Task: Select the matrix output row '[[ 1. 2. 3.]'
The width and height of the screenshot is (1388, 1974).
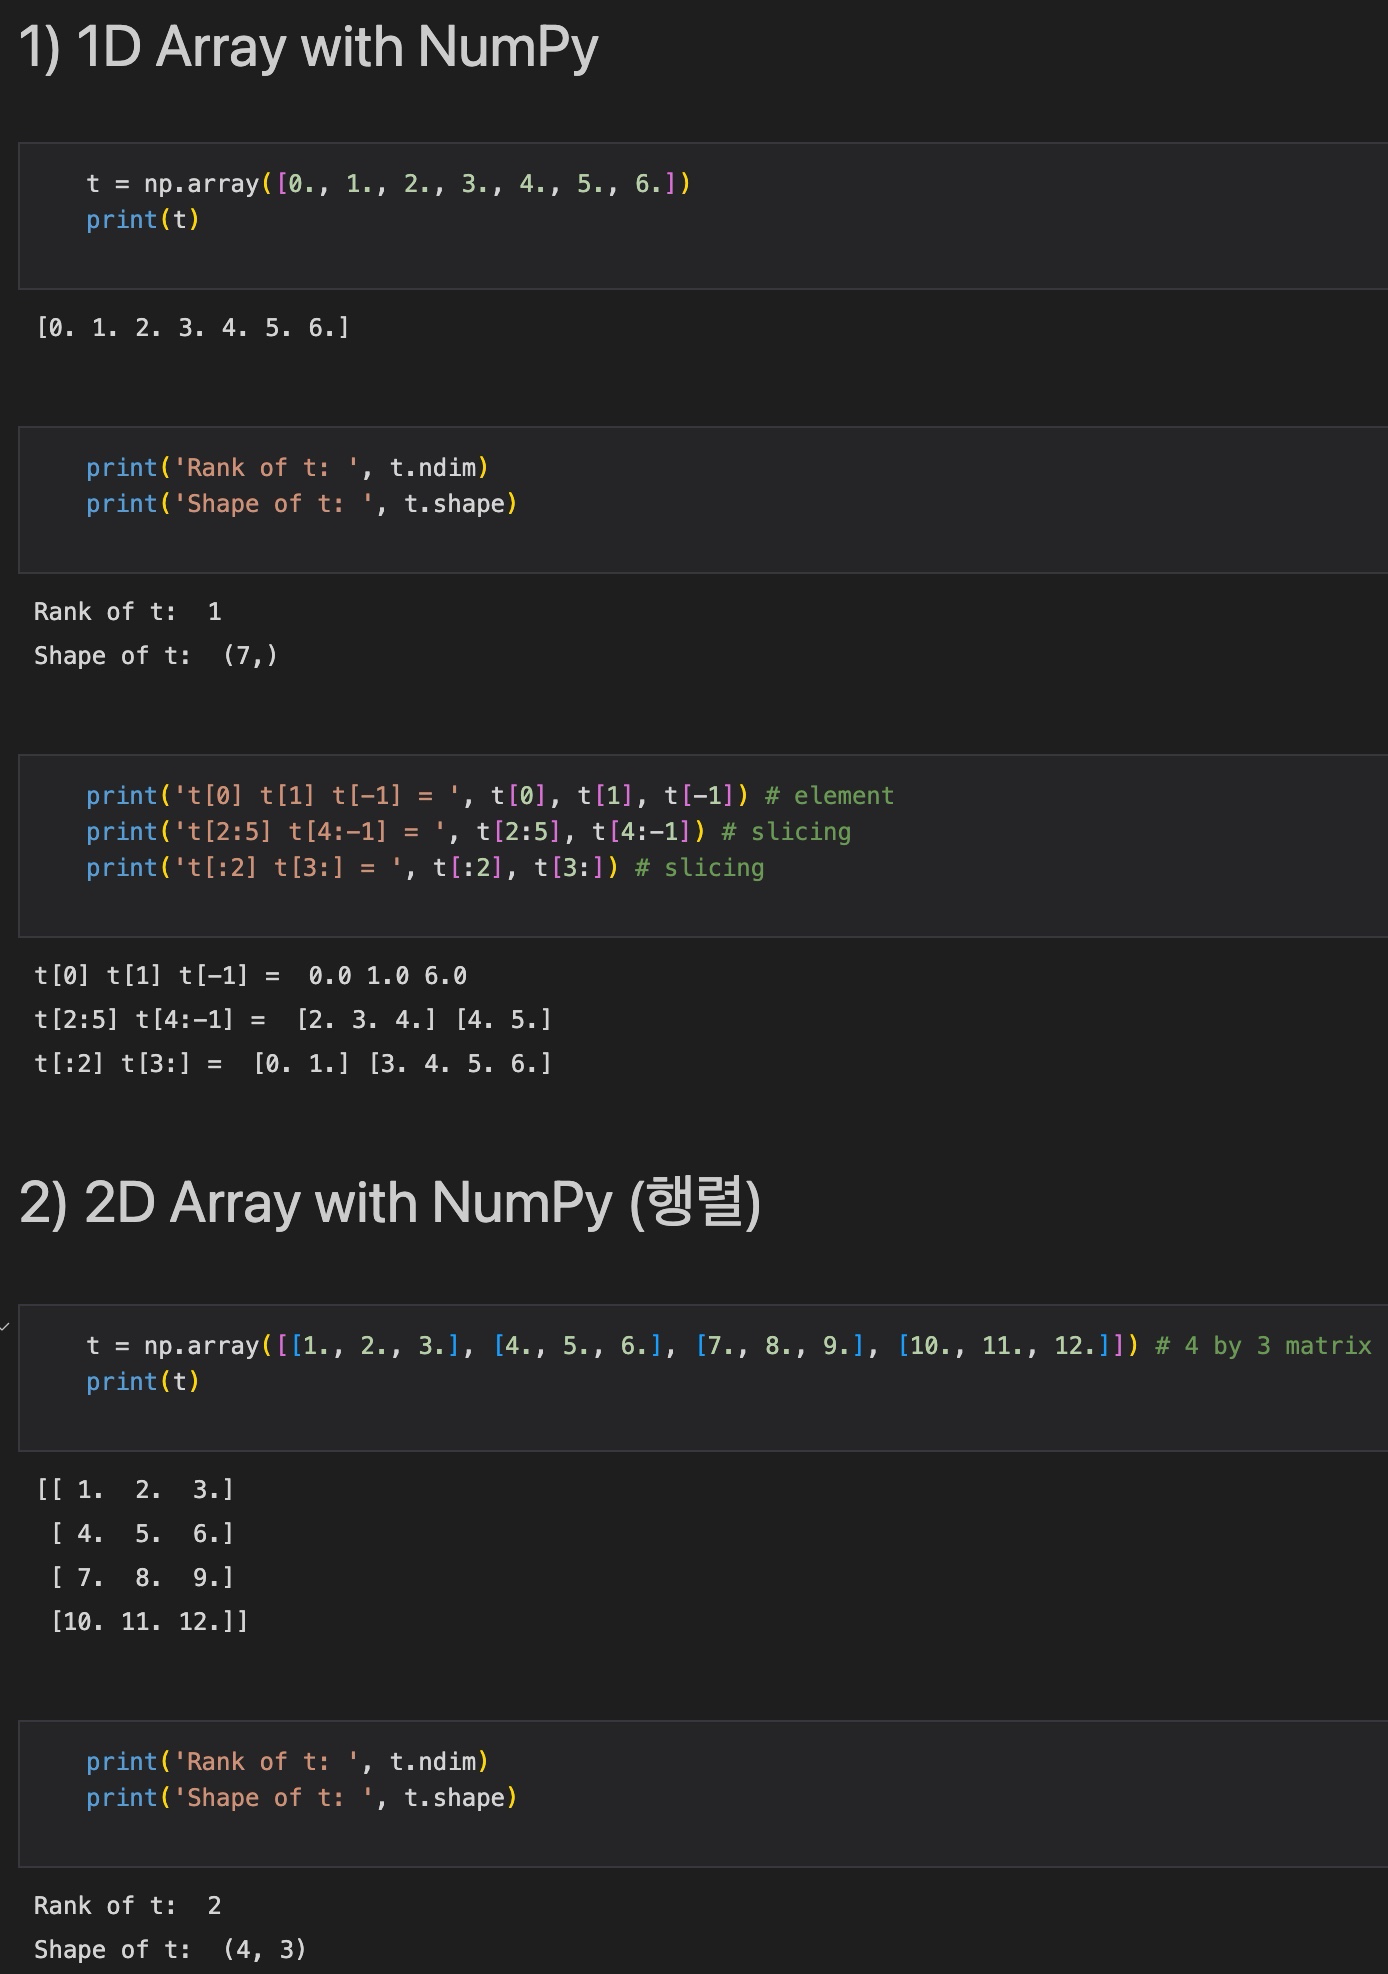Action: [135, 1490]
